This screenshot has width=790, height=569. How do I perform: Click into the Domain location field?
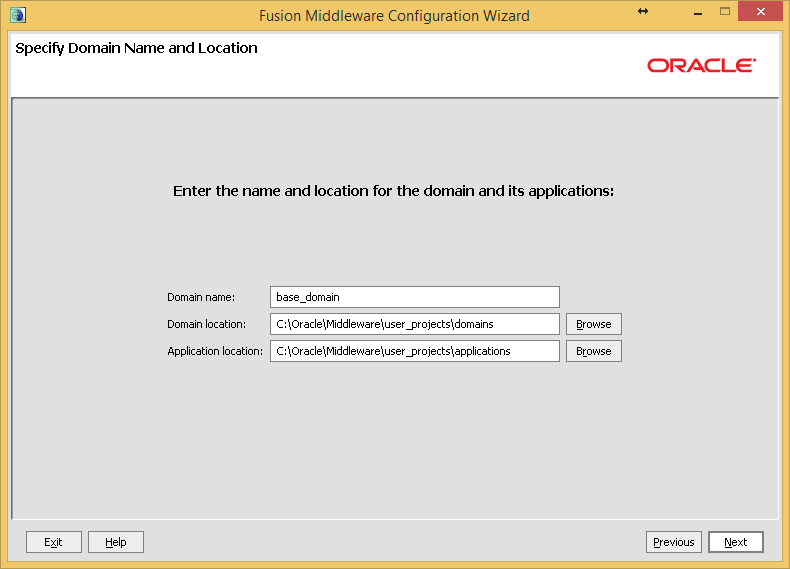pyautogui.click(x=415, y=324)
